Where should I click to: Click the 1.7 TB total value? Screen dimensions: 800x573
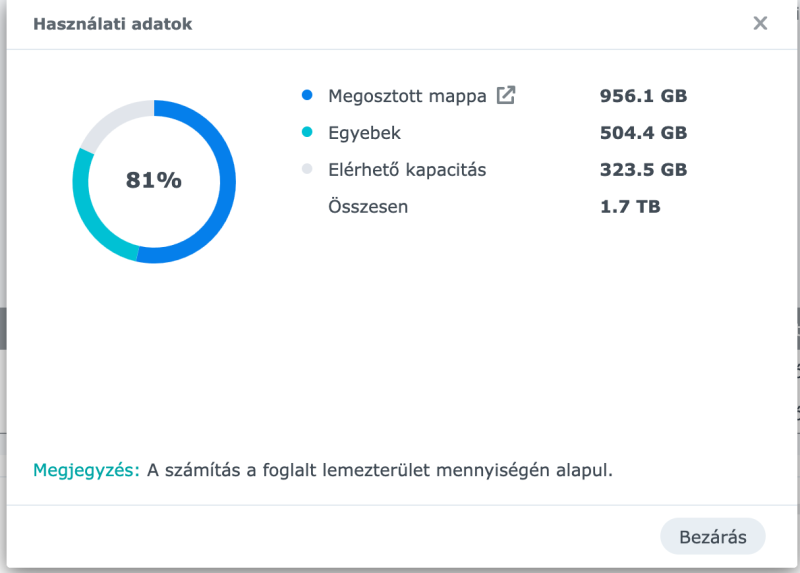[630, 207]
